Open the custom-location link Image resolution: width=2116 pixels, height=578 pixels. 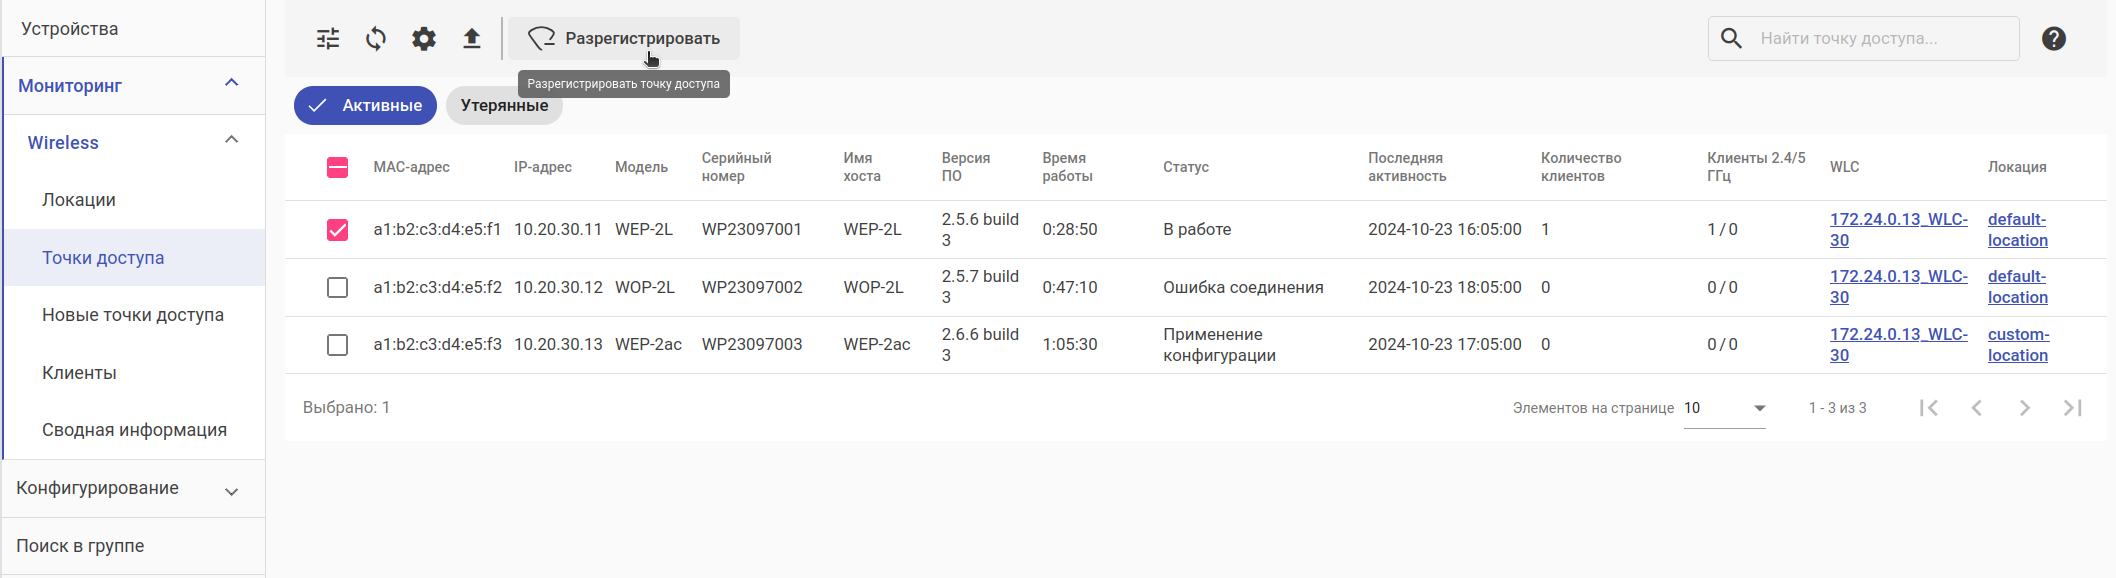point(2018,345)
